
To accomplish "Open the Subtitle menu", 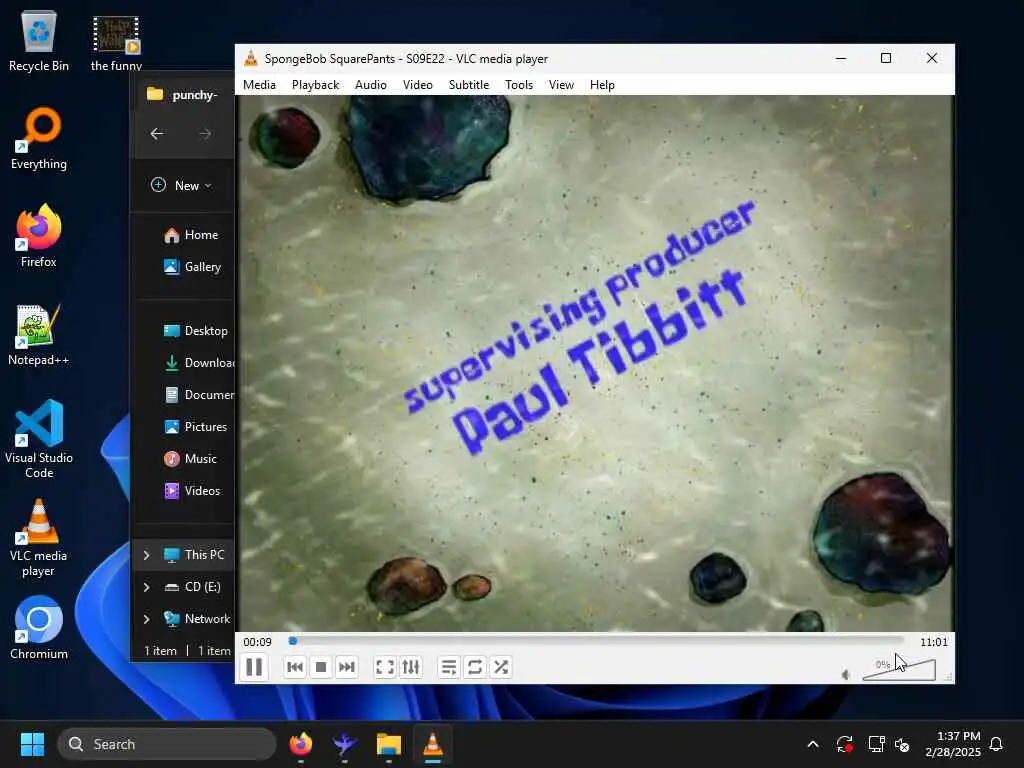I will [468, 85].
